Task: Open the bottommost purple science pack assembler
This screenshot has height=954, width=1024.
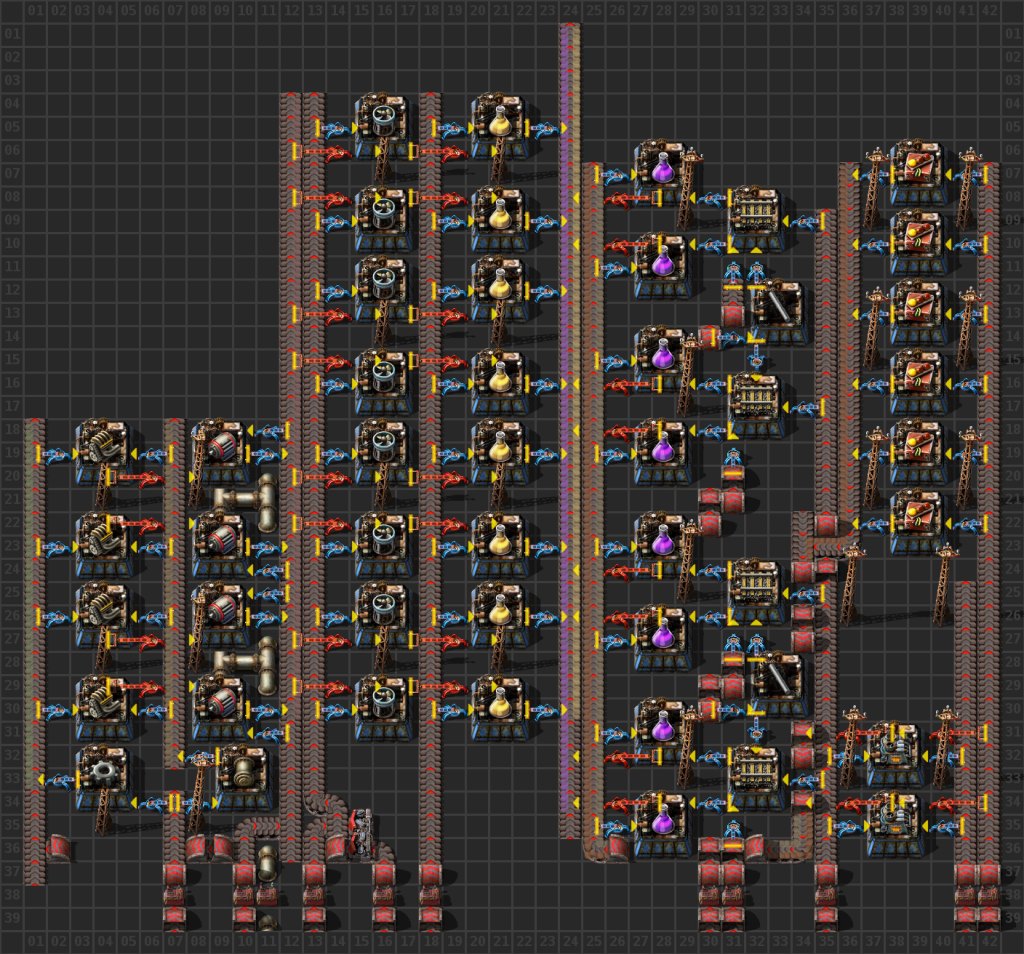Action: click(664, 826)
